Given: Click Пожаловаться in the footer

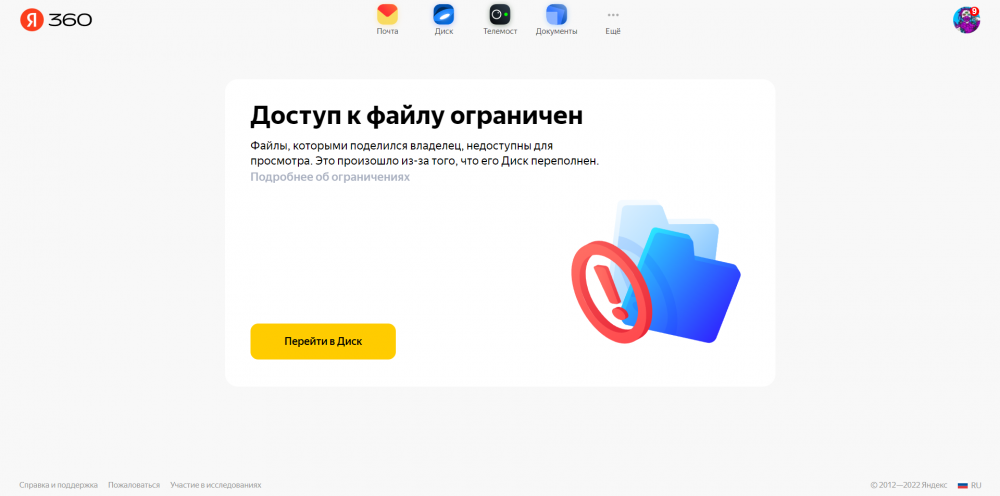Looking at the screenshot, I should (x=134, y=485).
